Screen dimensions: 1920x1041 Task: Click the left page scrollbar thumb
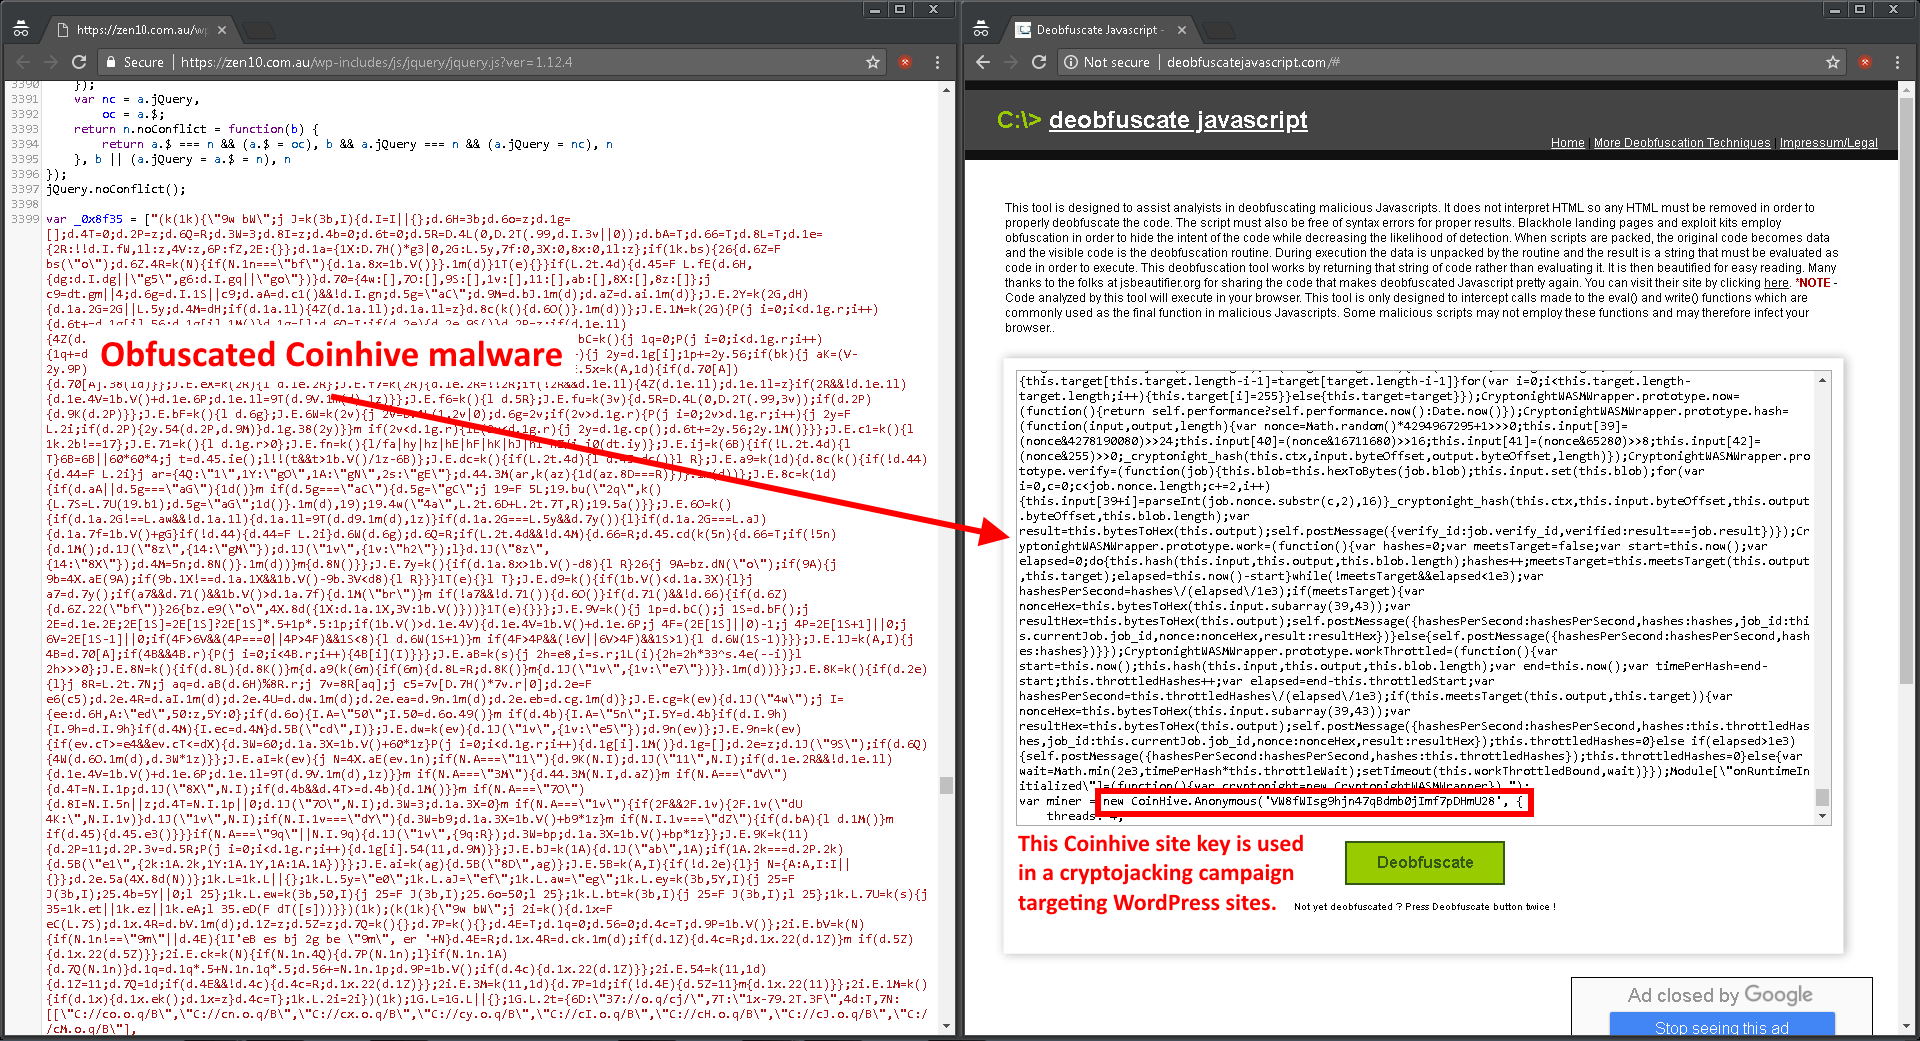tap(947, 784)
